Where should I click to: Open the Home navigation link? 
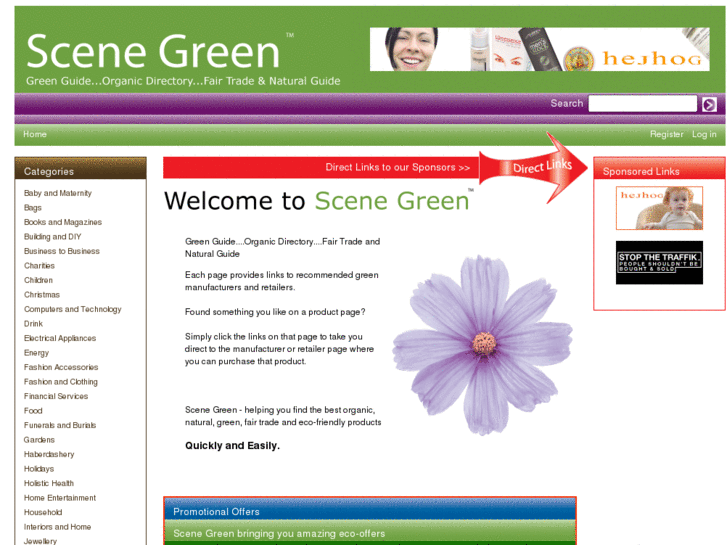click(35, 134)
